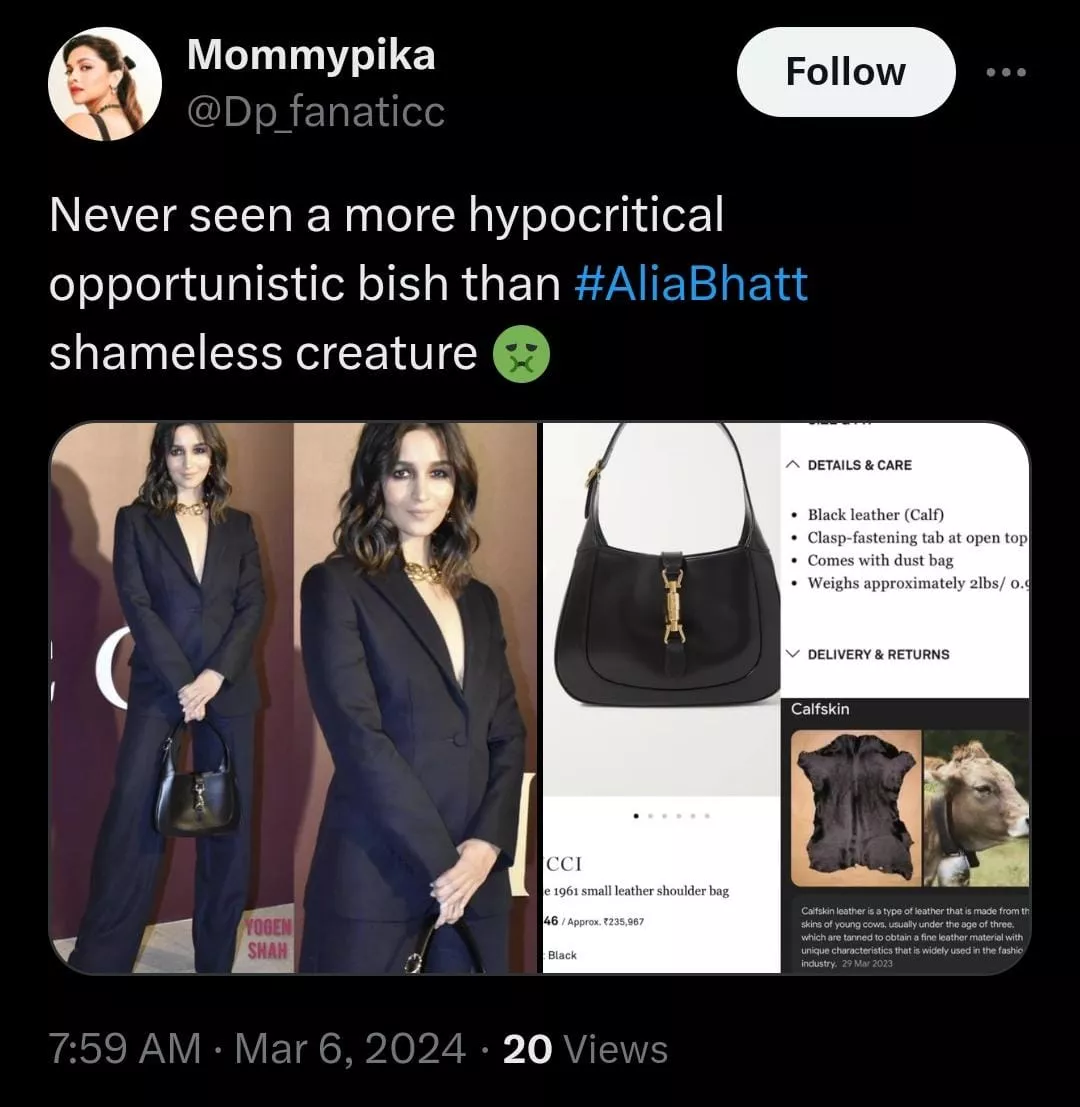Viewport: 1080px width, 1107px height.
Task: Open the three-dot more options menu
Action: 1006,72
